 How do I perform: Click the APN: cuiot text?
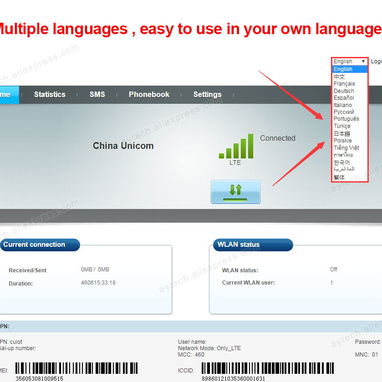(11, 342)
